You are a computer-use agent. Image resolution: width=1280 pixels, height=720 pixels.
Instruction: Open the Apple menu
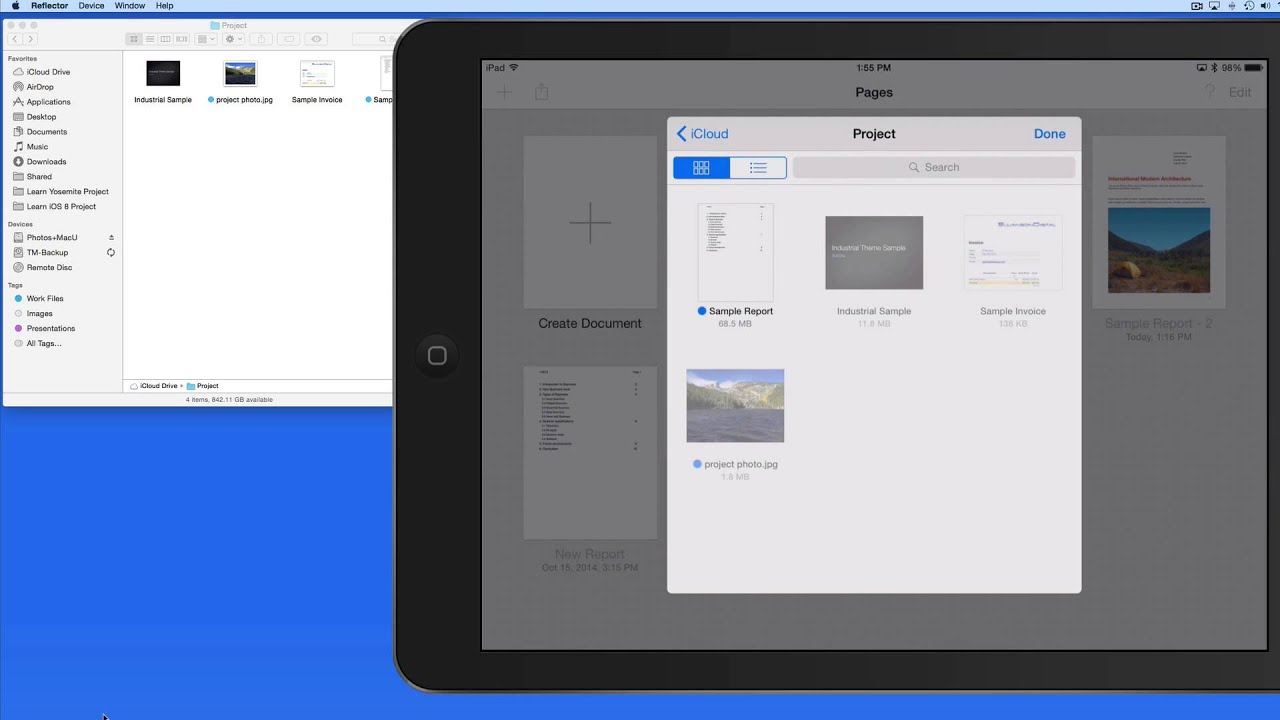coord(15,6)
